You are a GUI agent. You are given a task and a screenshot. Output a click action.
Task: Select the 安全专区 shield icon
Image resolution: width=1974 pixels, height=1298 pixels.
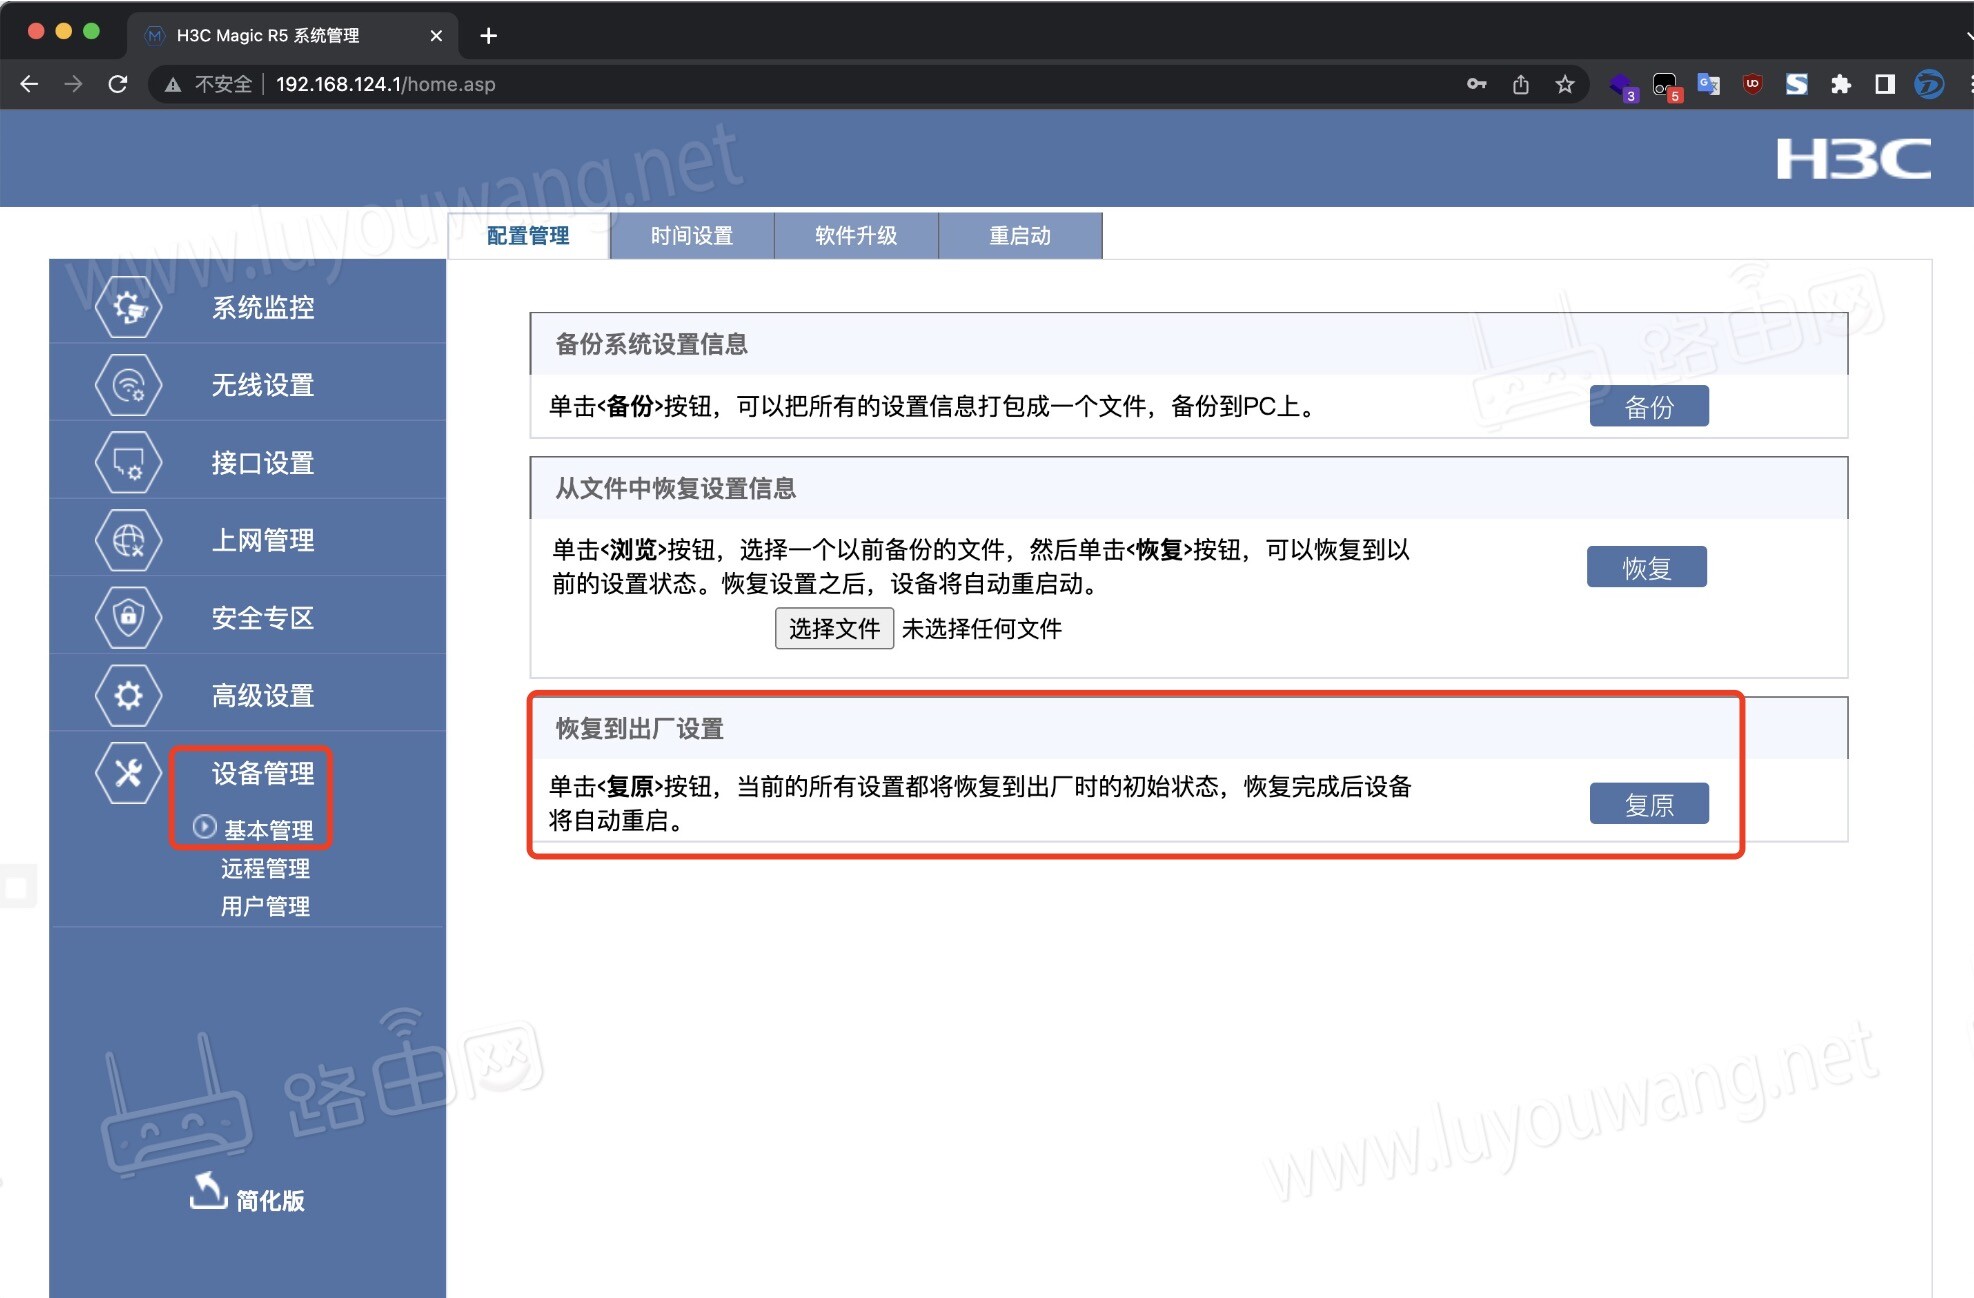click(128, 617)
